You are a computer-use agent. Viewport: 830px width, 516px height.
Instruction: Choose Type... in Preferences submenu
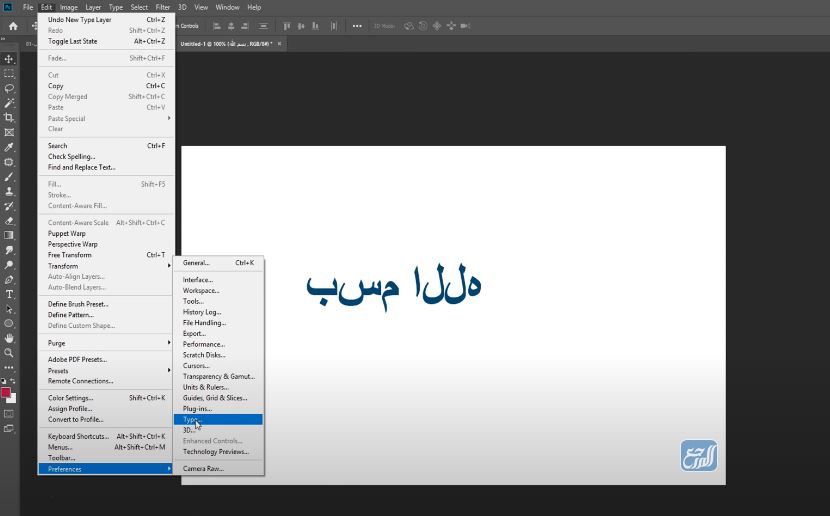[x=218, y=419]
